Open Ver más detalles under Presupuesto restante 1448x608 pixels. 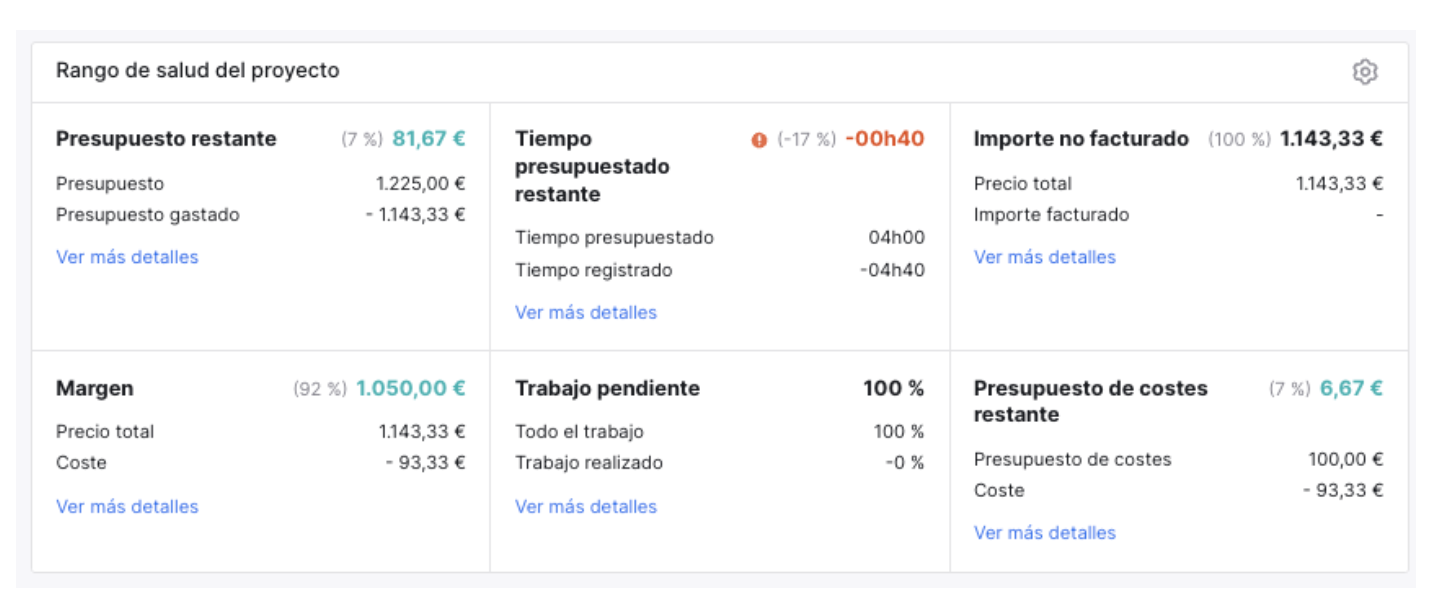(127, 257)
